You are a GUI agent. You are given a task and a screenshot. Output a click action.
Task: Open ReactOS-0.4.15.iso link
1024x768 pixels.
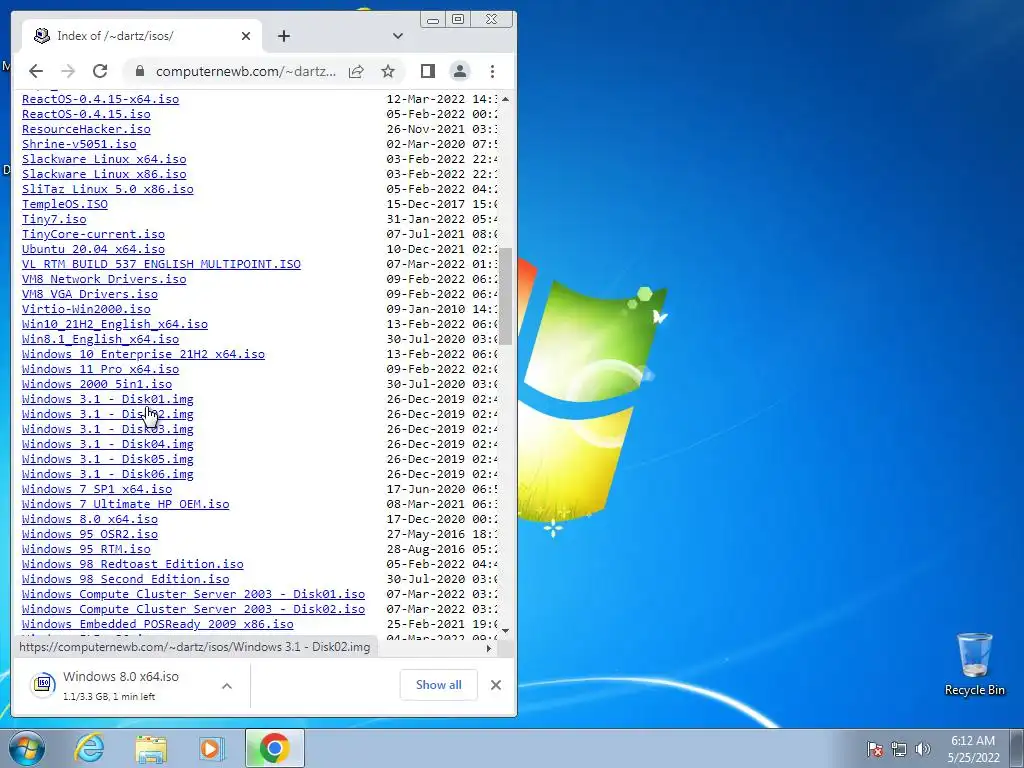86,114
